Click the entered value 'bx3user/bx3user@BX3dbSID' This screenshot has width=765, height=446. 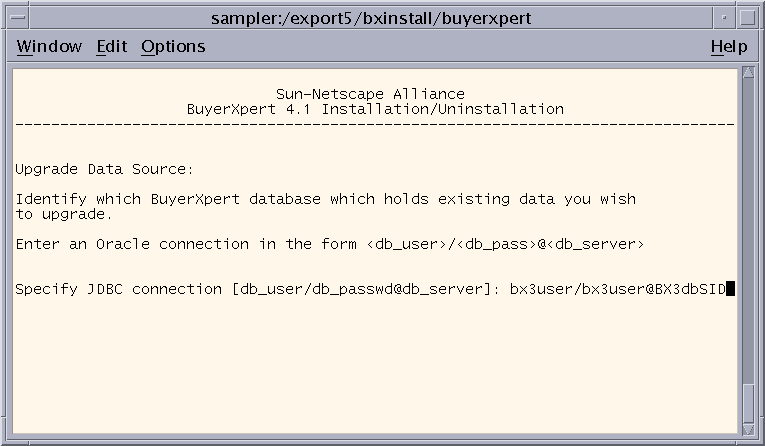coord(618,289)
